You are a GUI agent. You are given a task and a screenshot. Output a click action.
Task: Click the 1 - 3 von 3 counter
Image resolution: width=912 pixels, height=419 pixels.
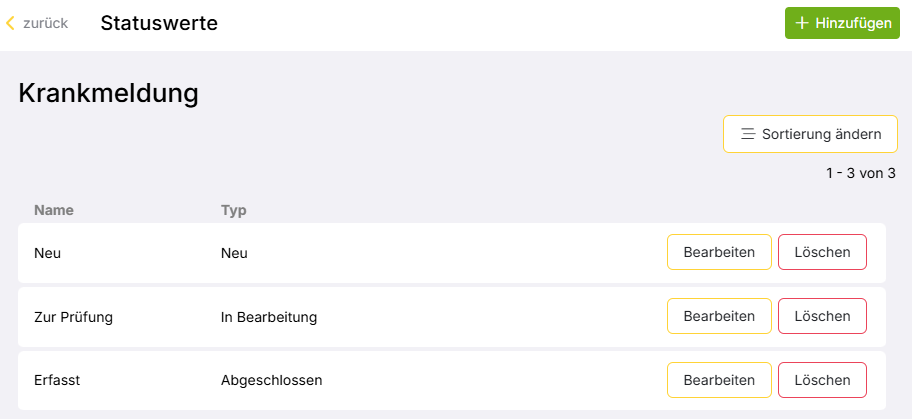tap(860, 173)
